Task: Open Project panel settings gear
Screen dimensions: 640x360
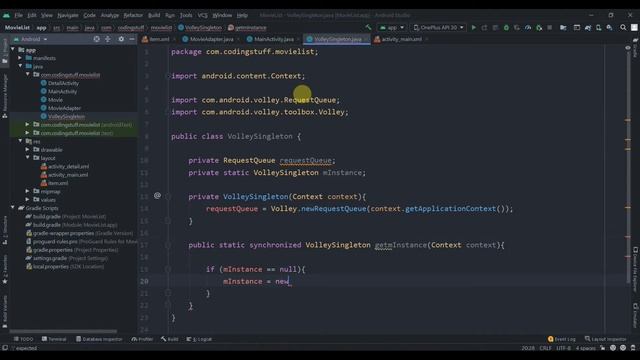Action: tap(121, 39)
